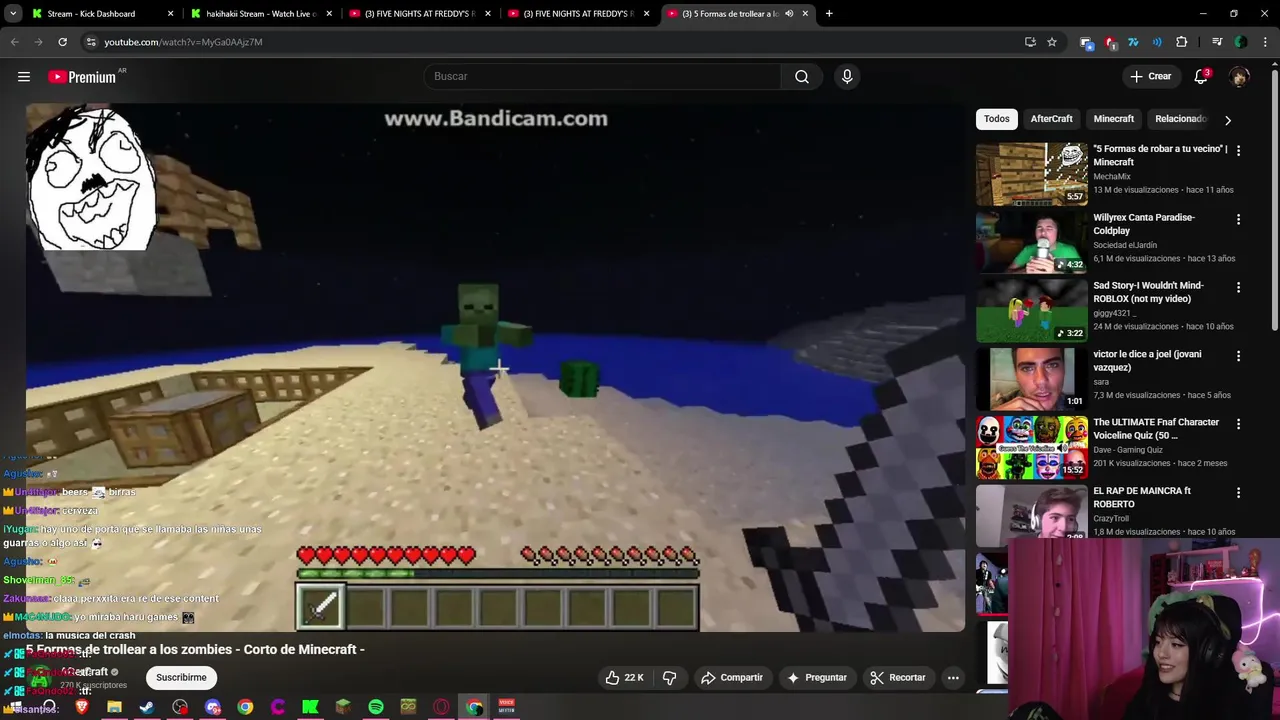
Task: Open YouTube notifications bell
Action: [1201, 76]
